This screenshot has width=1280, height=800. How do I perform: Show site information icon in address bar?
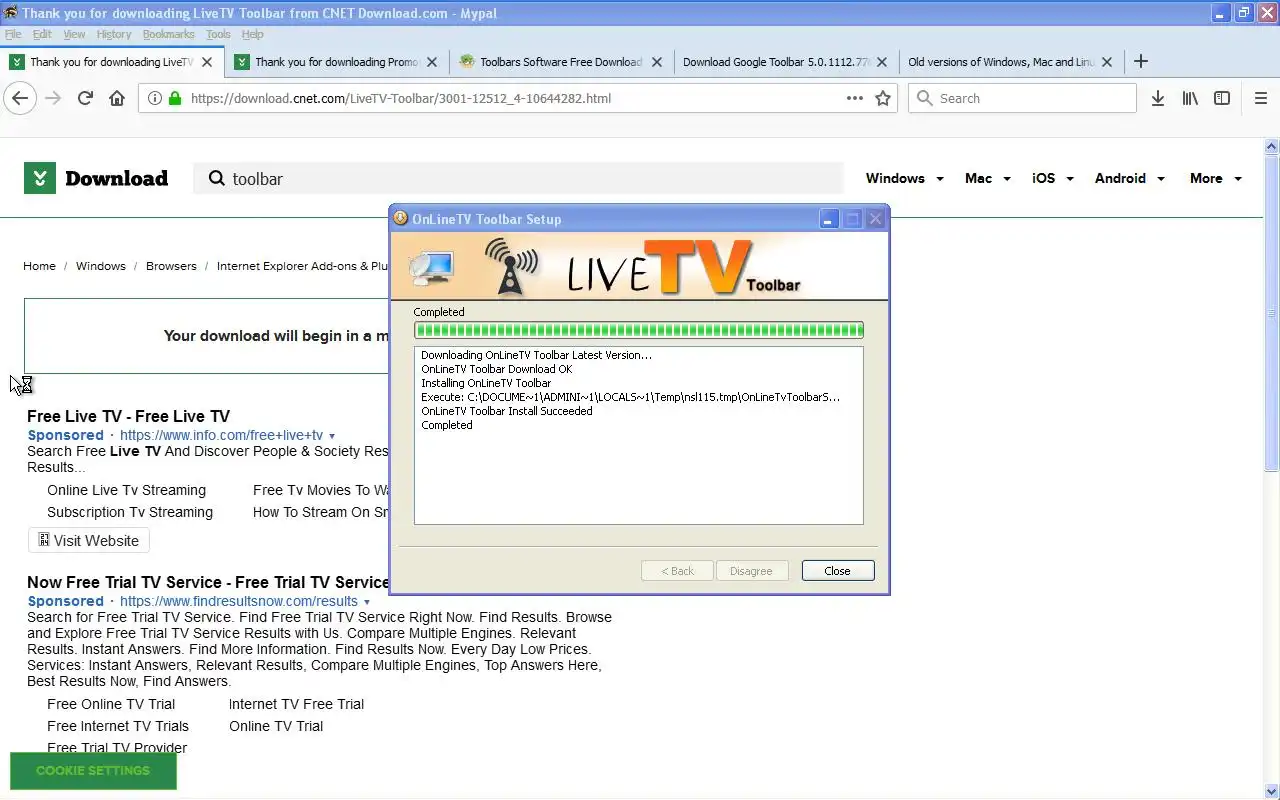(154, 98)
